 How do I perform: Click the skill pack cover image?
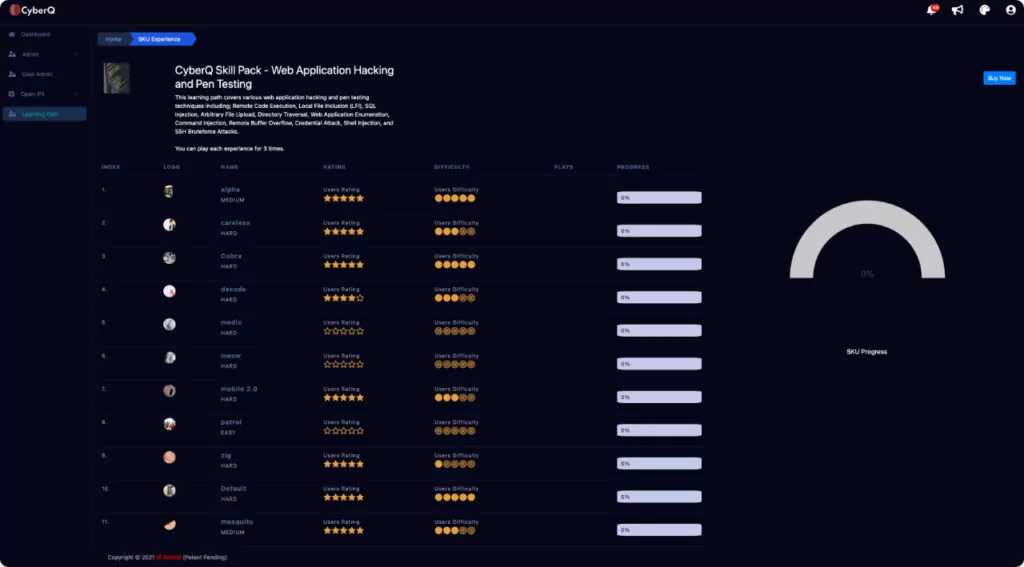pyautogui.click(x=116, y=78)
